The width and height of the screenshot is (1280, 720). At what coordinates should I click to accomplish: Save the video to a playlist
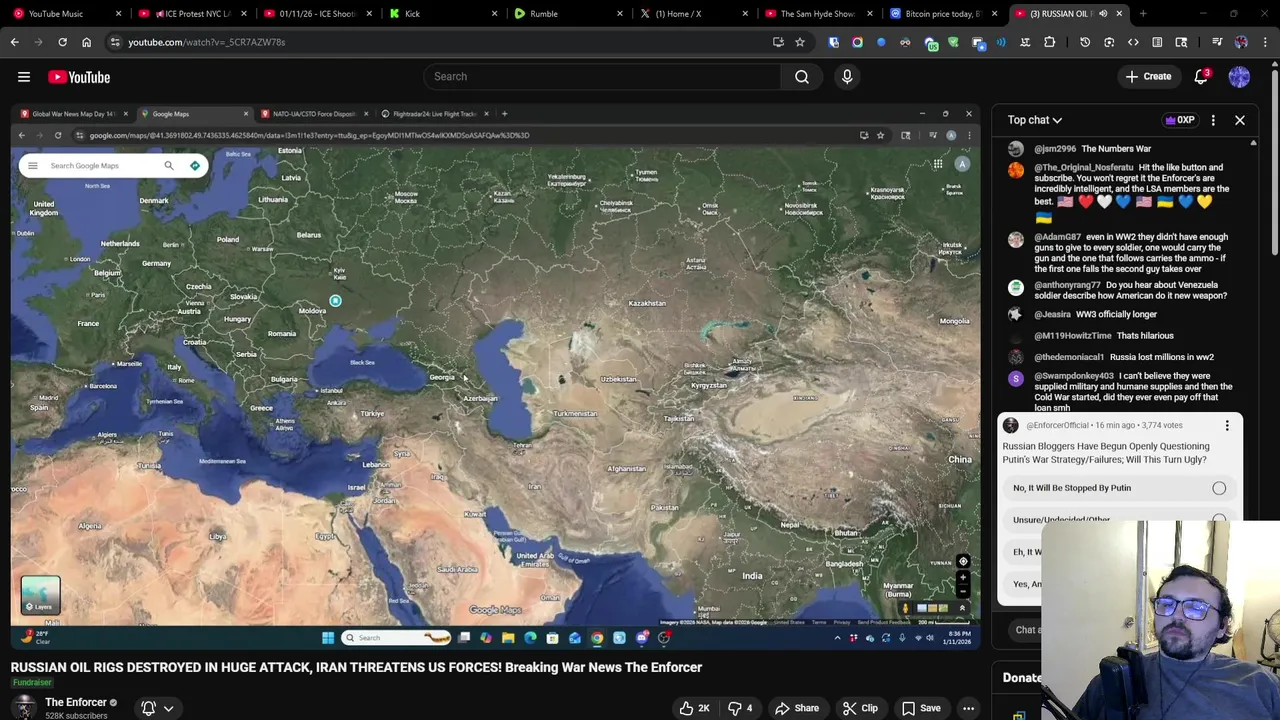point(920,708)
